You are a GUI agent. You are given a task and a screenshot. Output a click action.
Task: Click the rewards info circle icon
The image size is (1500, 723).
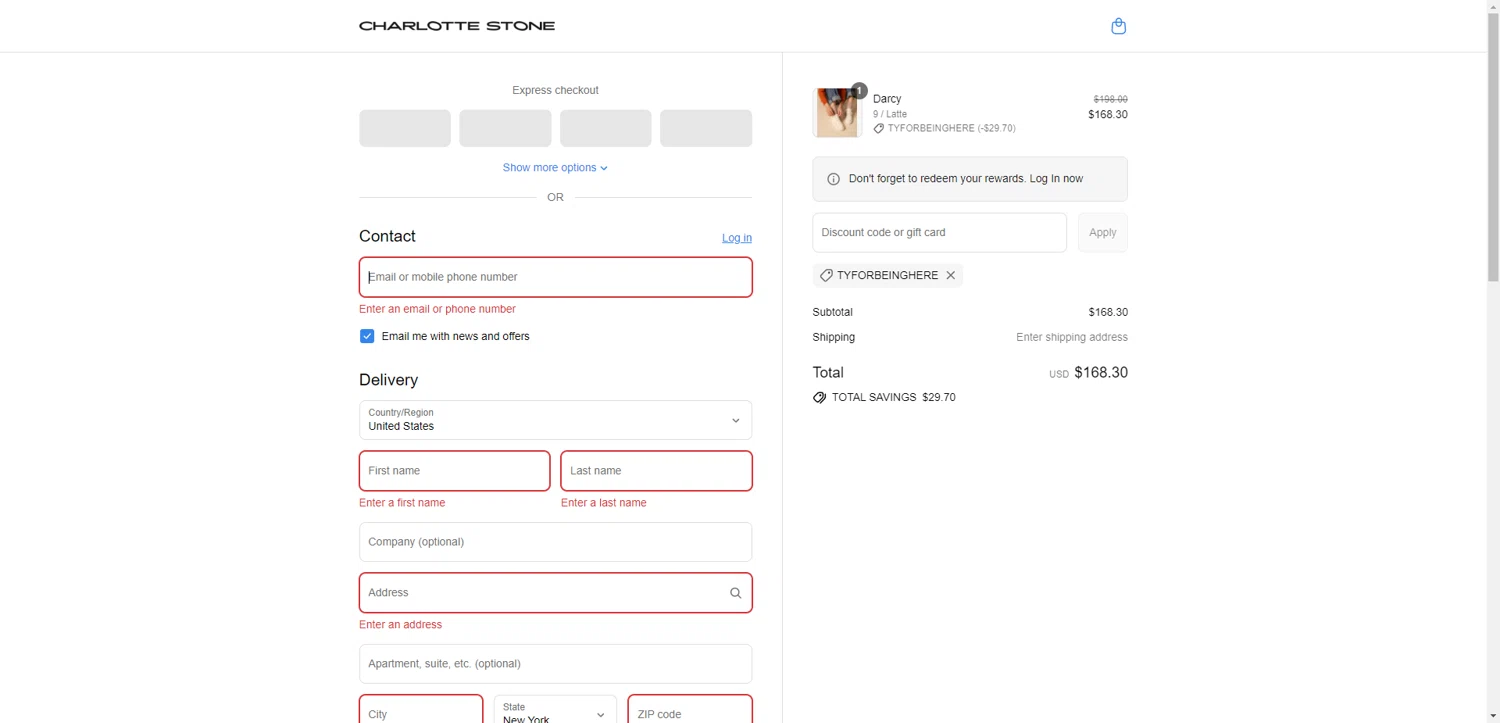834,179
